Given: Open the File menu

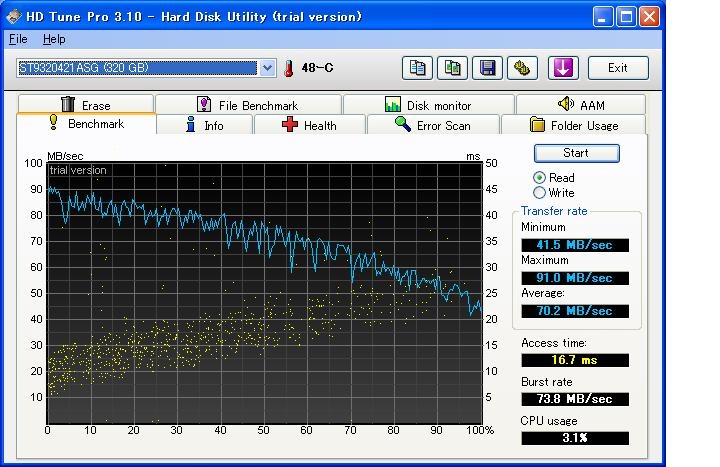Looking at the screenshot, I should 18,39.
